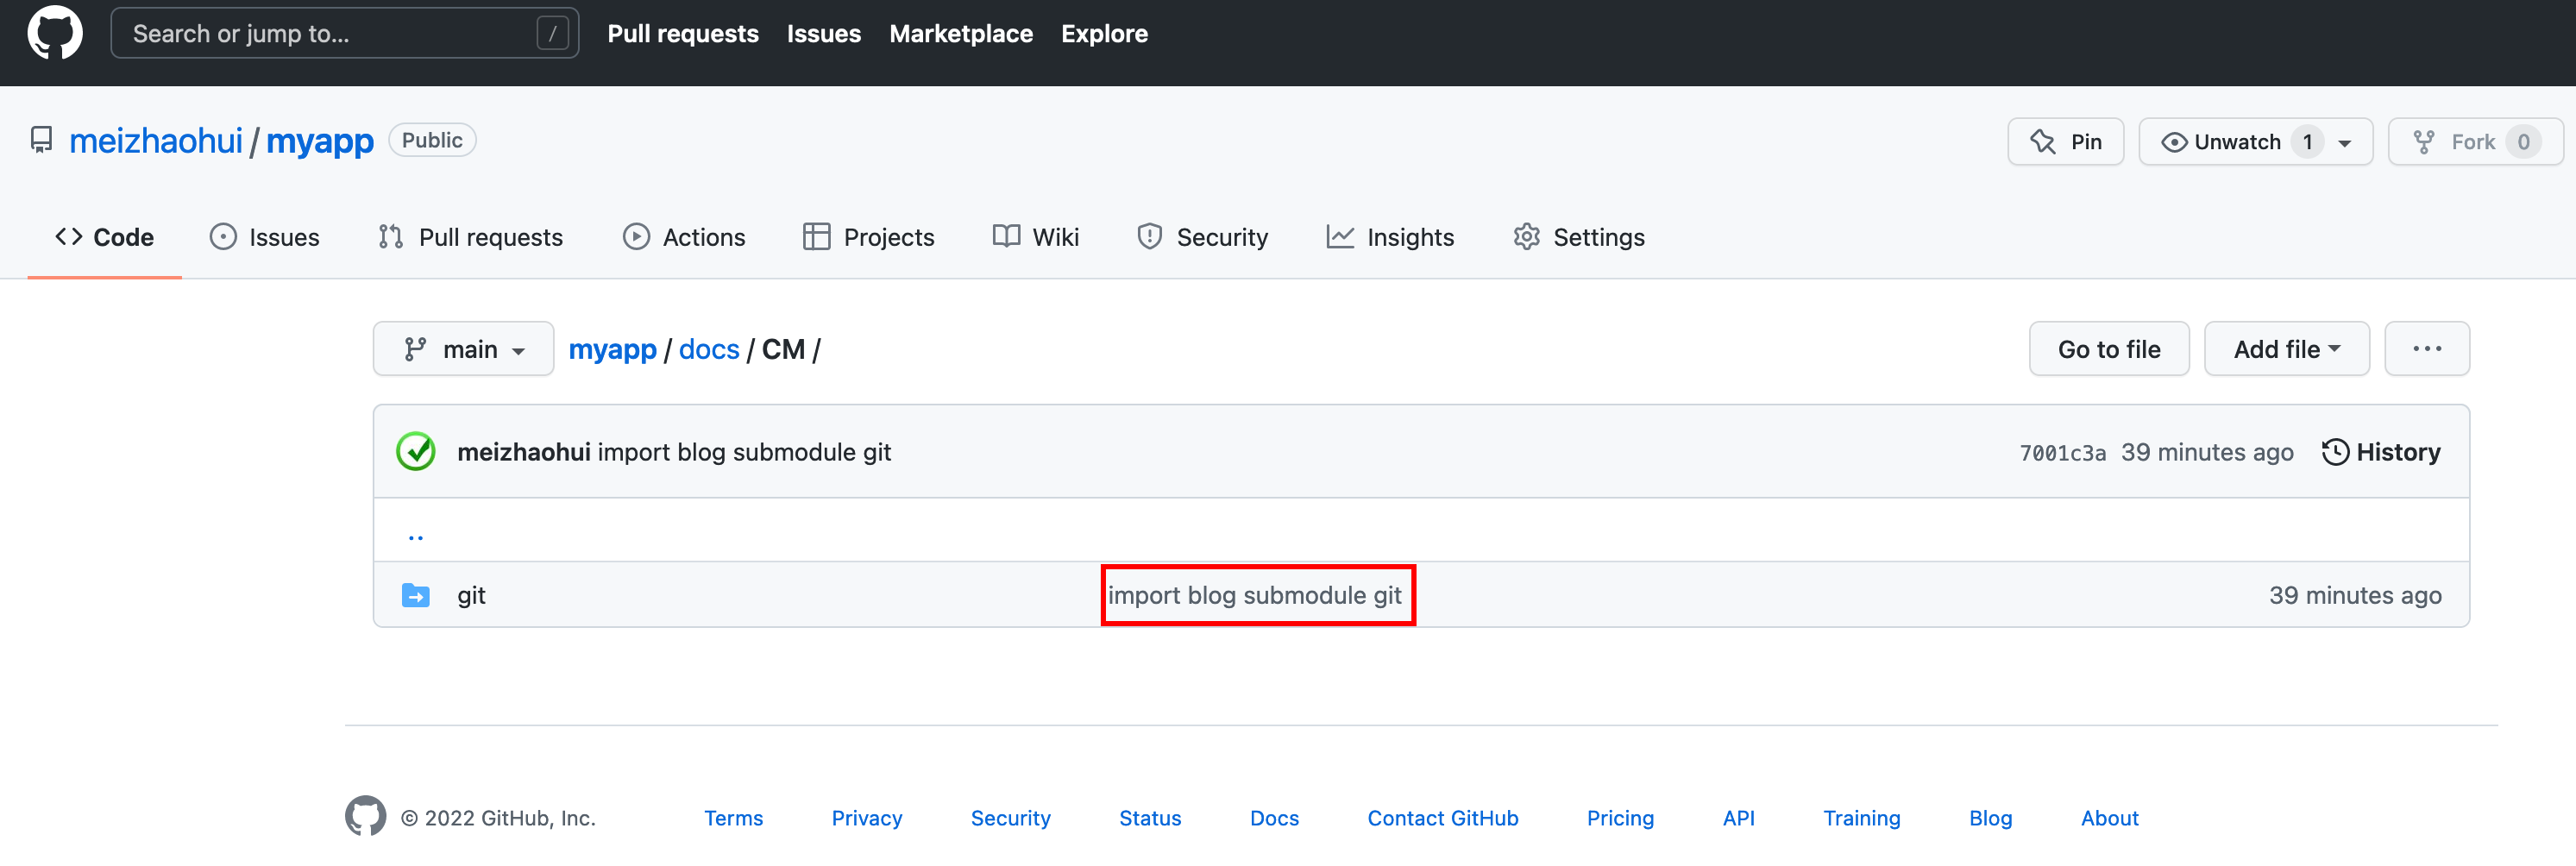The height and width of the screenshot is (866, 2576).
Task: Open the Training footer link
Action: [1861, 818]
